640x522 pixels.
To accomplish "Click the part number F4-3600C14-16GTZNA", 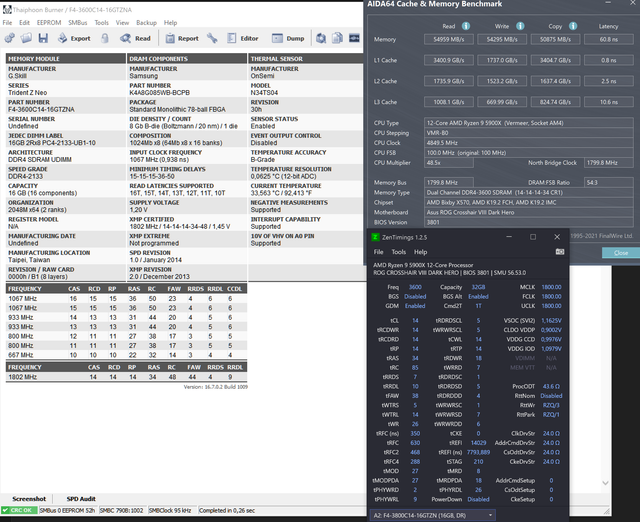I will coord(41,109).
